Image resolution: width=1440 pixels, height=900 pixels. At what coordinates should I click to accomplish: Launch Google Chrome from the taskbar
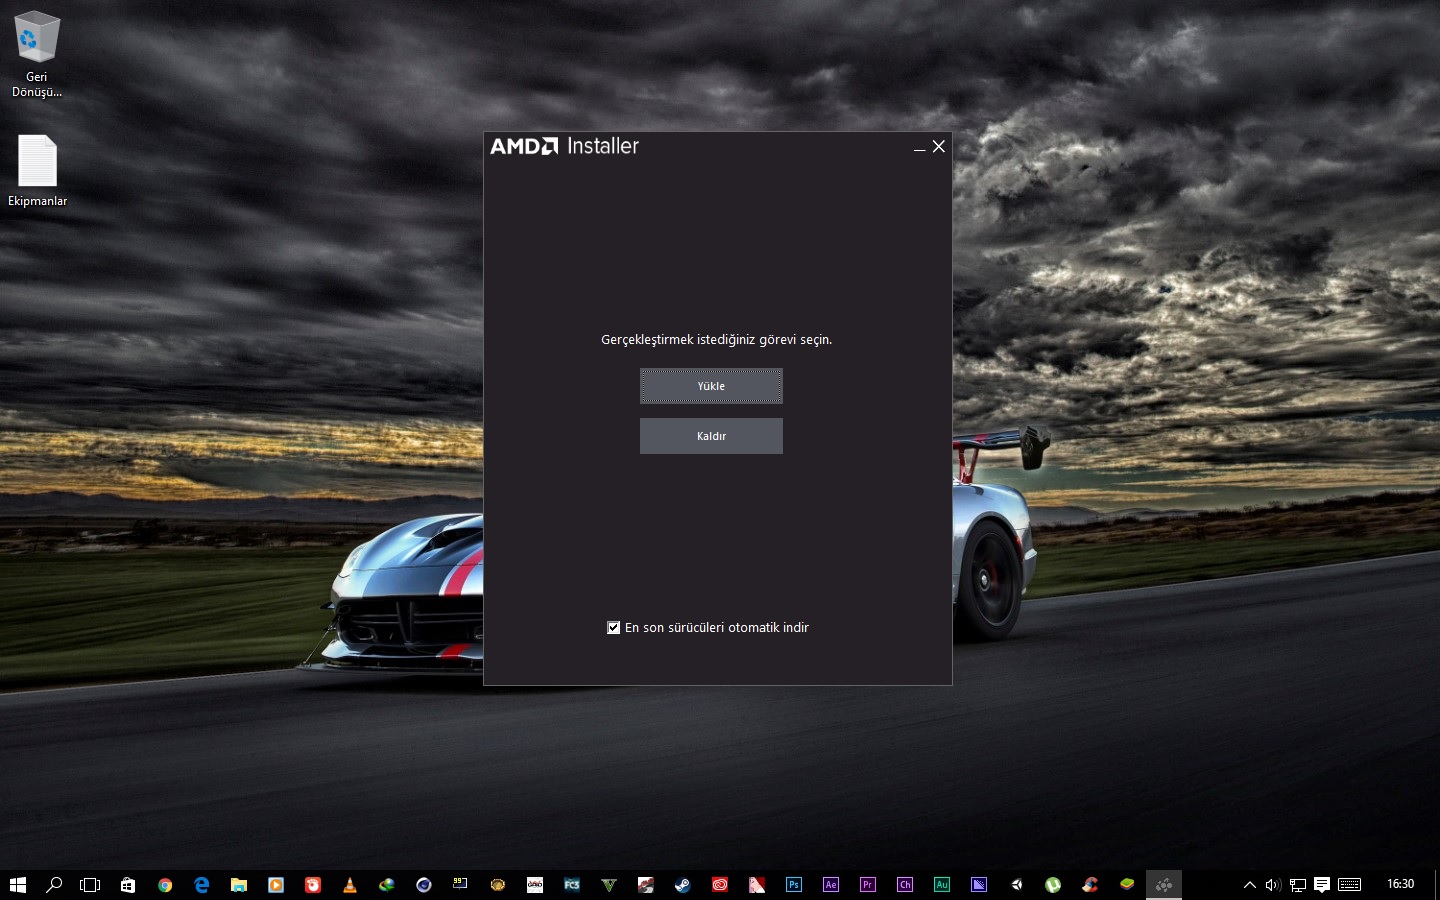(x=165, y=885)
